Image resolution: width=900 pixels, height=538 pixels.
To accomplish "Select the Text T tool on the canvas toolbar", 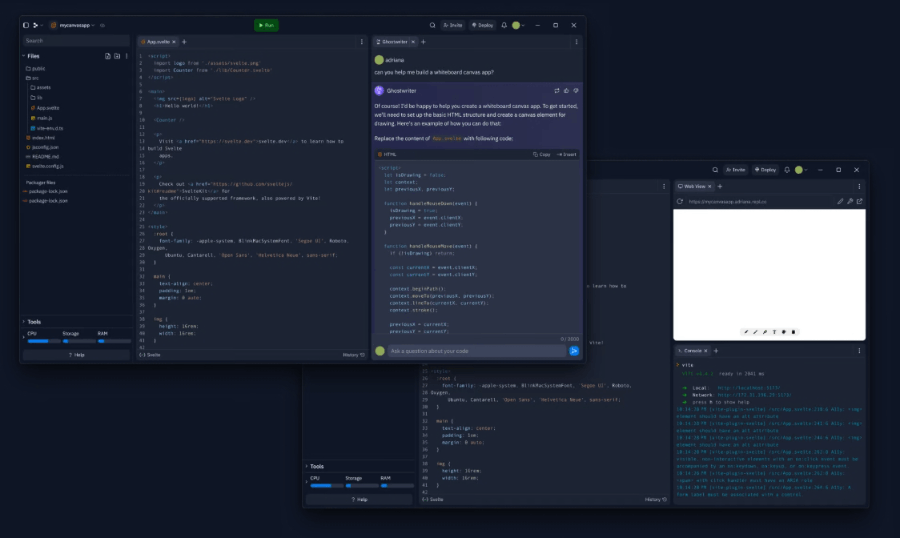I will click(x=774, y=332).
